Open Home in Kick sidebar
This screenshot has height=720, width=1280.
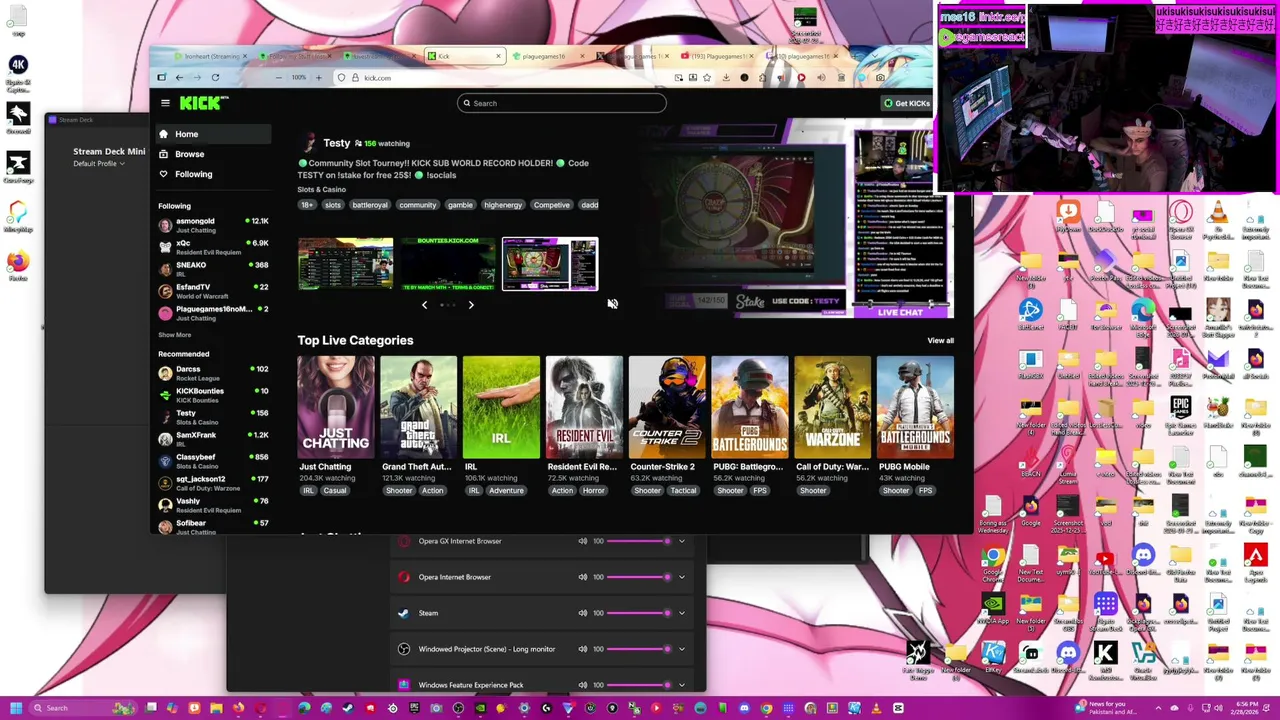point(212,134)
